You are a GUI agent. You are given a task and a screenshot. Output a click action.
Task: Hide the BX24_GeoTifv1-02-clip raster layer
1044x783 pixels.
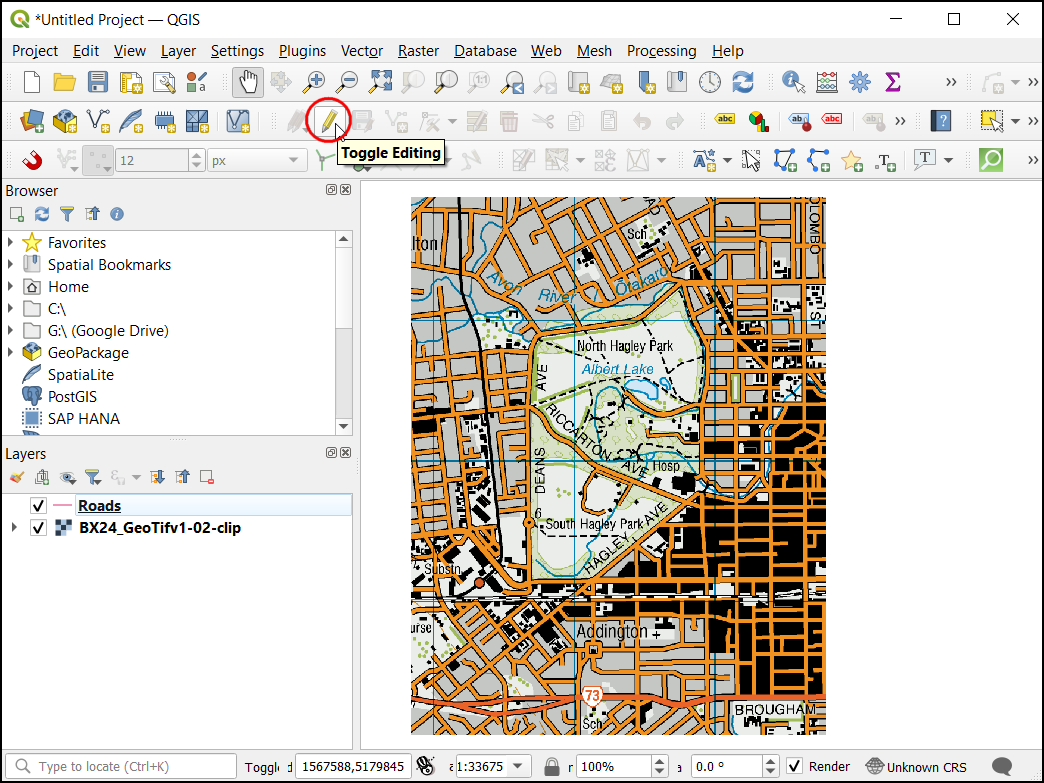39,528
